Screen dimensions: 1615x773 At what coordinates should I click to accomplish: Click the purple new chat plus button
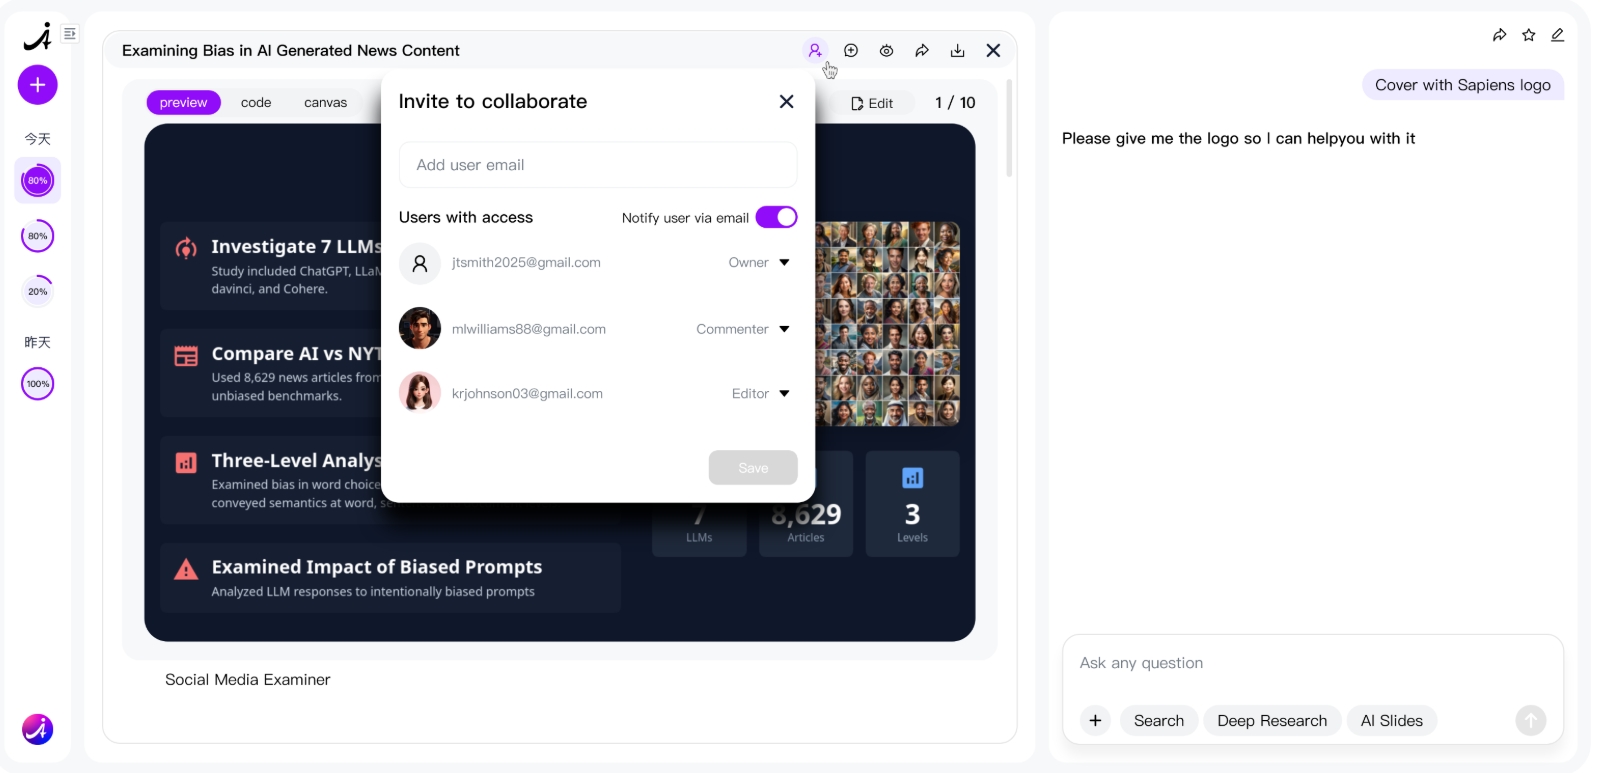[37, 85]
